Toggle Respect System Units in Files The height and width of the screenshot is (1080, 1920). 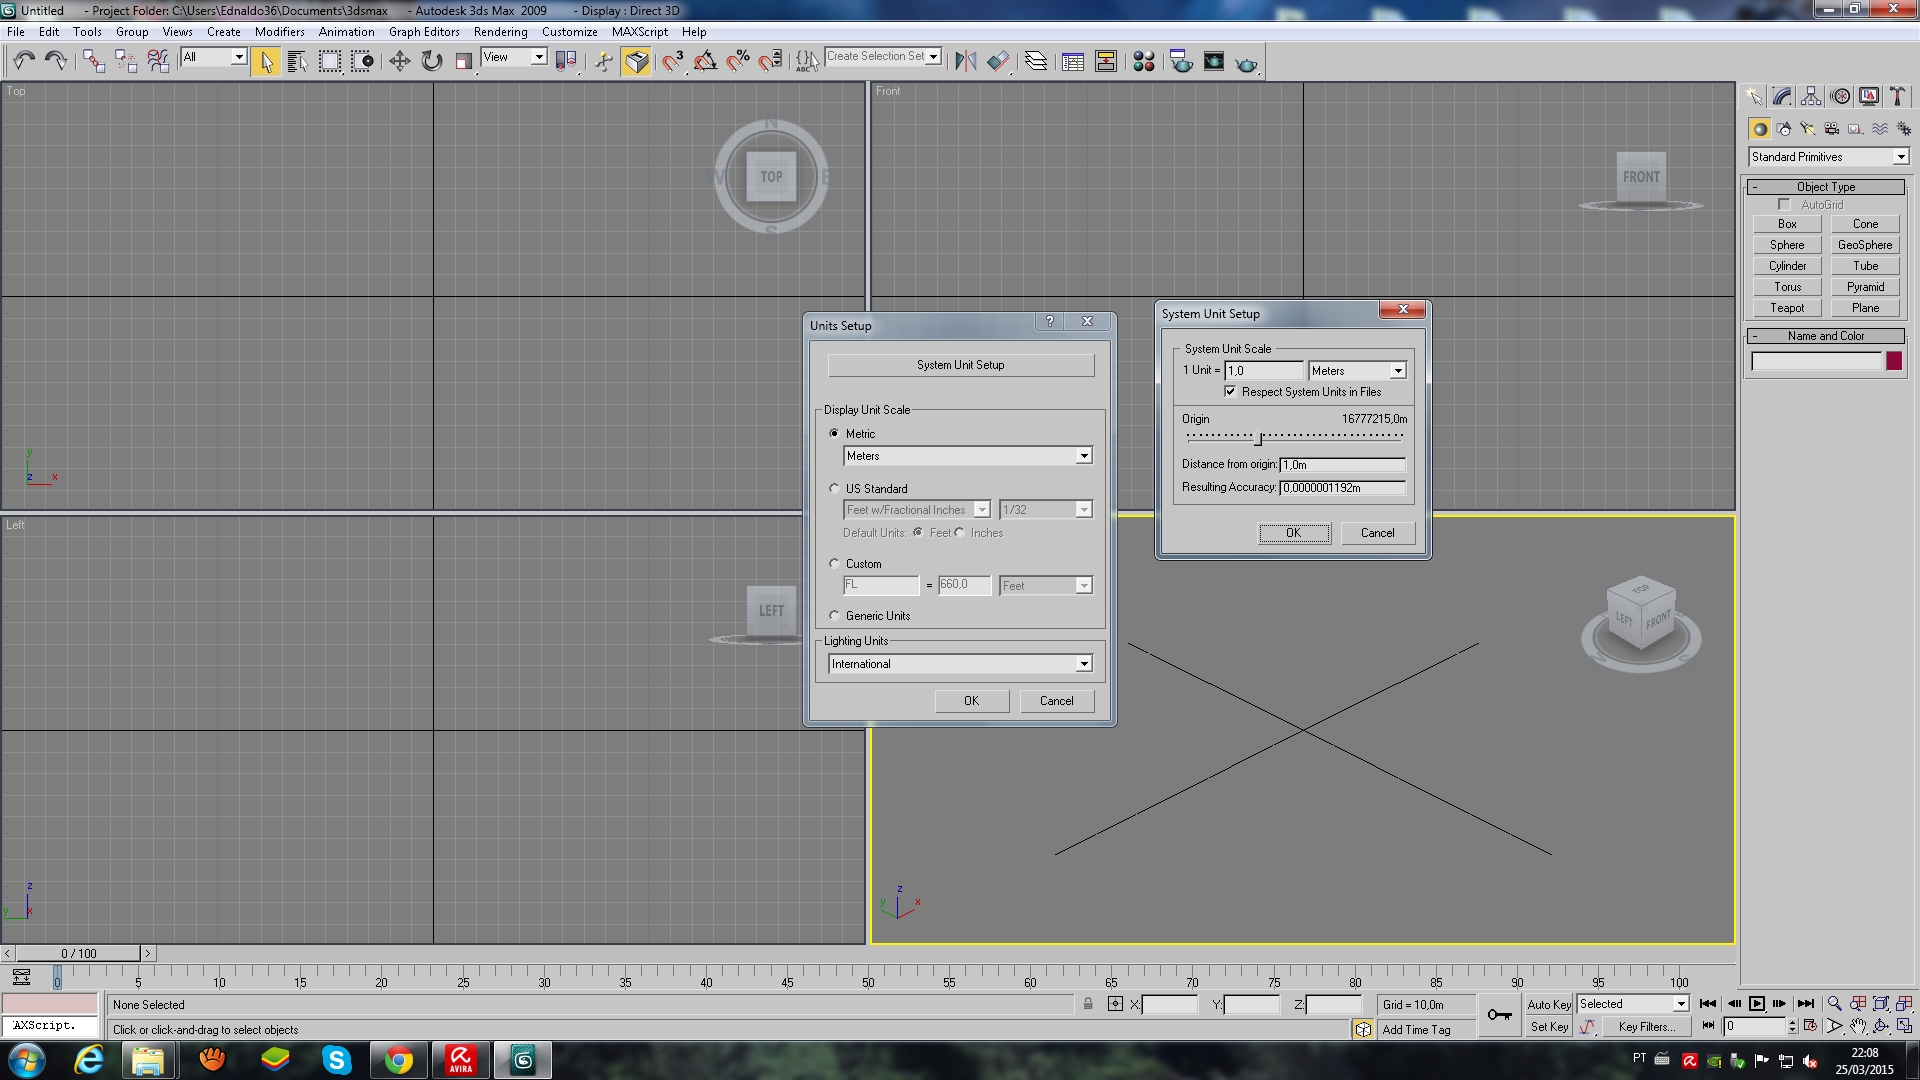(x=1230, y=392)
